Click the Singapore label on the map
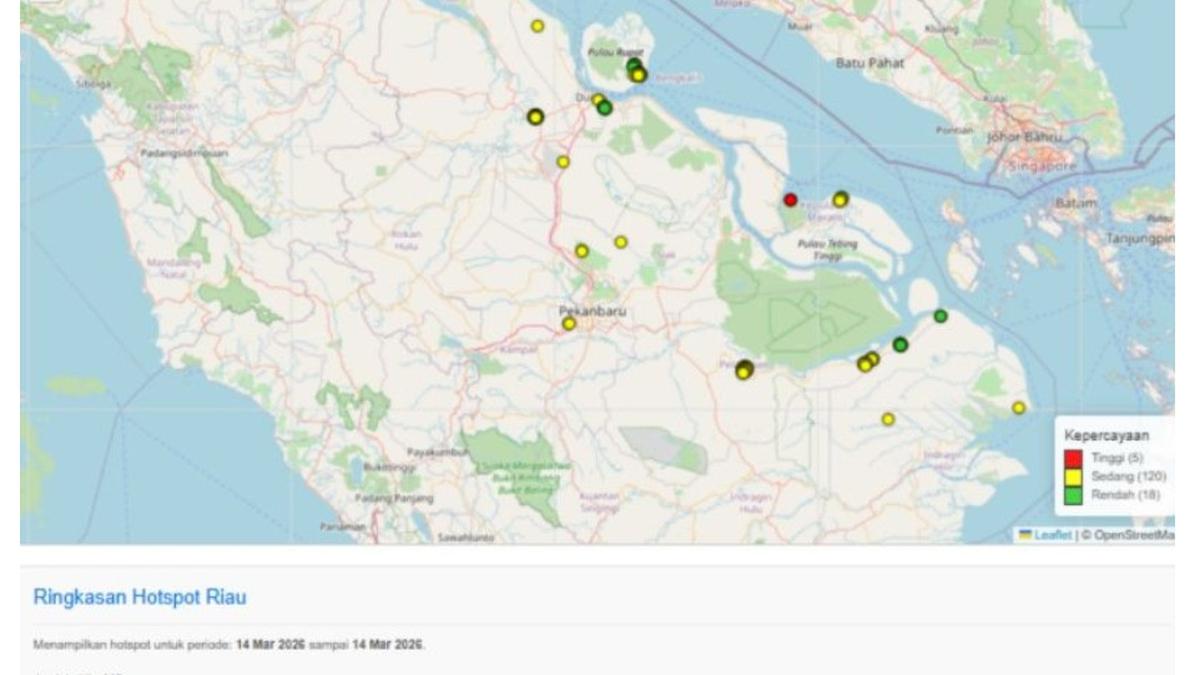The image size is (1200, 675). [x=1044, y=167]
